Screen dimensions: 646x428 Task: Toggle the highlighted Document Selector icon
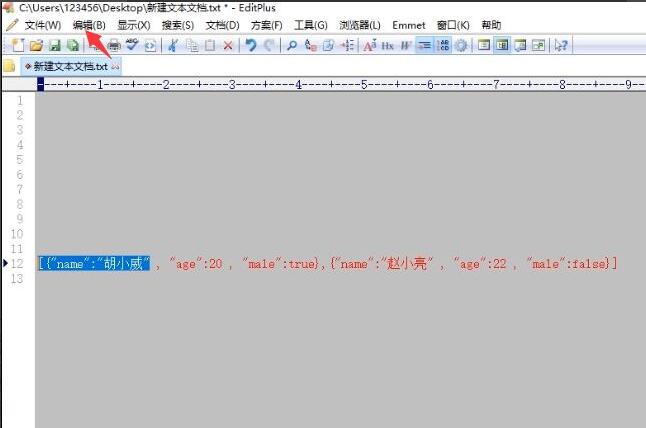(502, 45)
